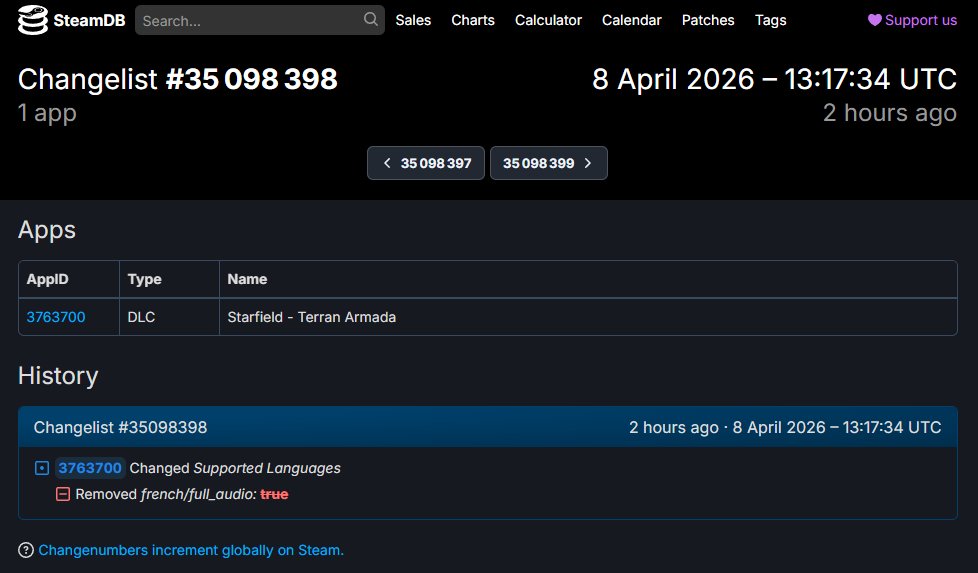The image size is (978, 573).
Task: Open Changenumbers increment globally on Steam link
Action: (x=191, y=550)
